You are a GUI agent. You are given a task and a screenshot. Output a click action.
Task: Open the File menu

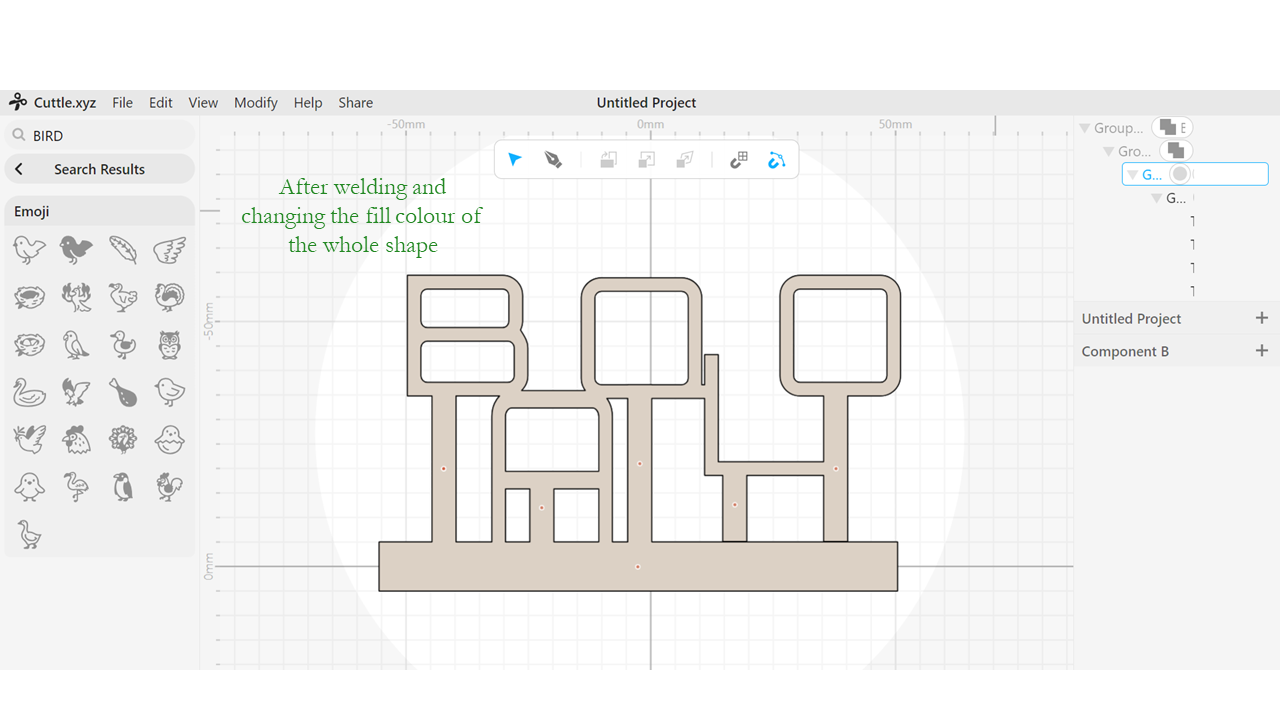pos(122,102)
